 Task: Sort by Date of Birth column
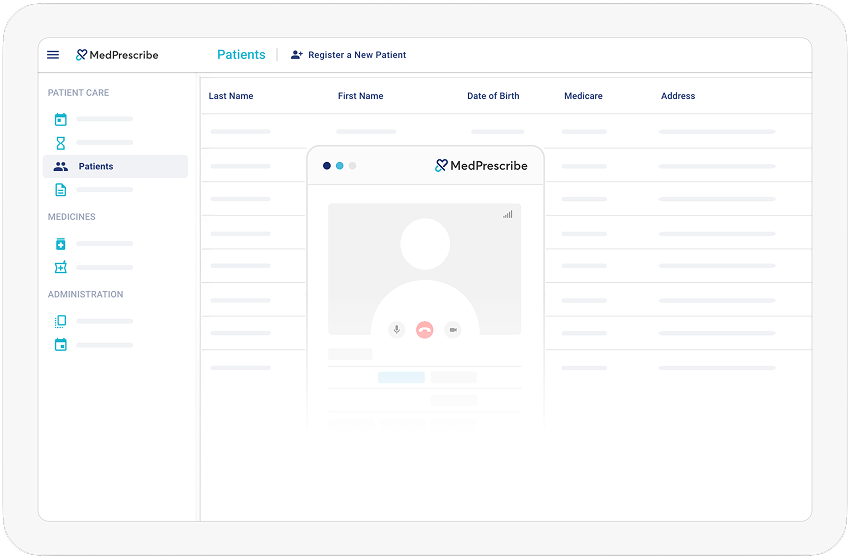click(493, 96)
